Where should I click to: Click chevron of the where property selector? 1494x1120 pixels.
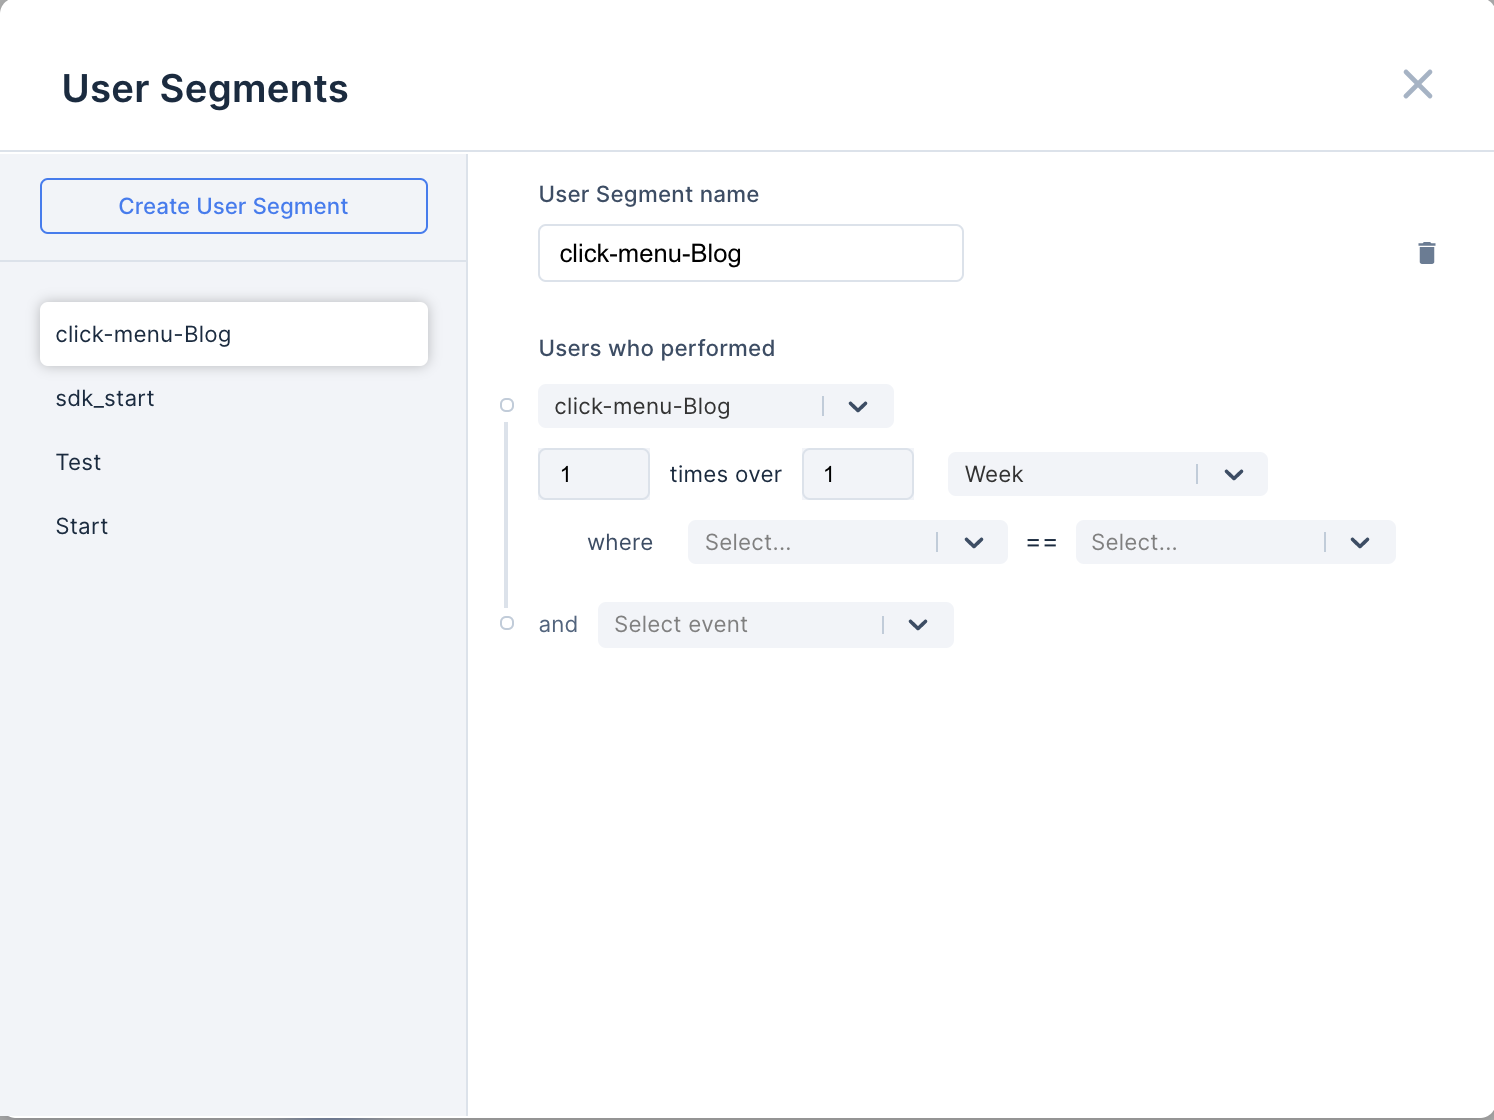[974, 543]
